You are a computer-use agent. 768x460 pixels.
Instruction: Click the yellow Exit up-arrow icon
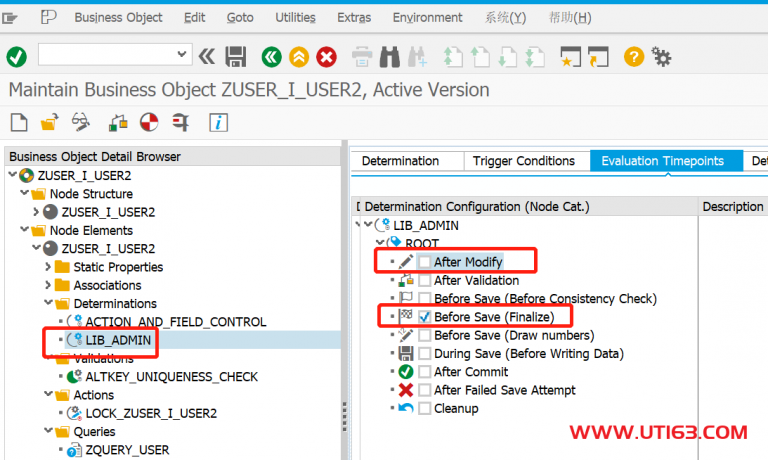coord(298,56)
